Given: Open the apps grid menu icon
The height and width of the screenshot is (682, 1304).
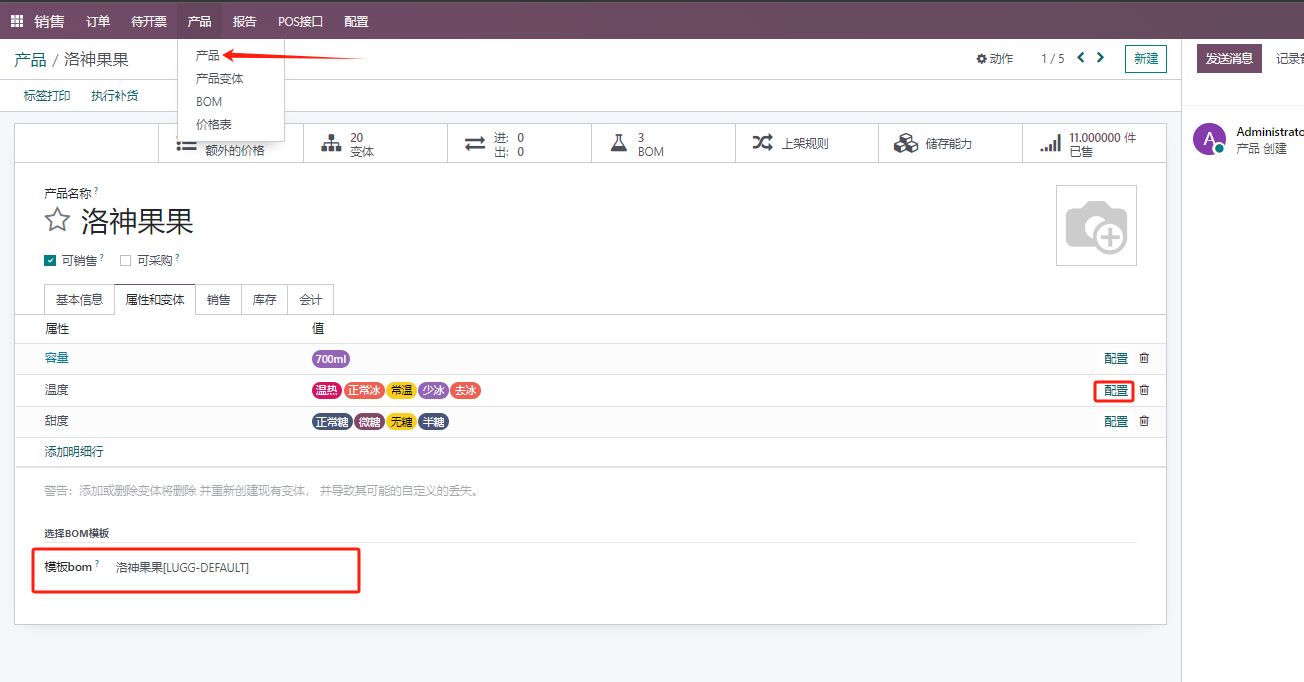Looking at the screenshot, I should click(x=17, y=21).
